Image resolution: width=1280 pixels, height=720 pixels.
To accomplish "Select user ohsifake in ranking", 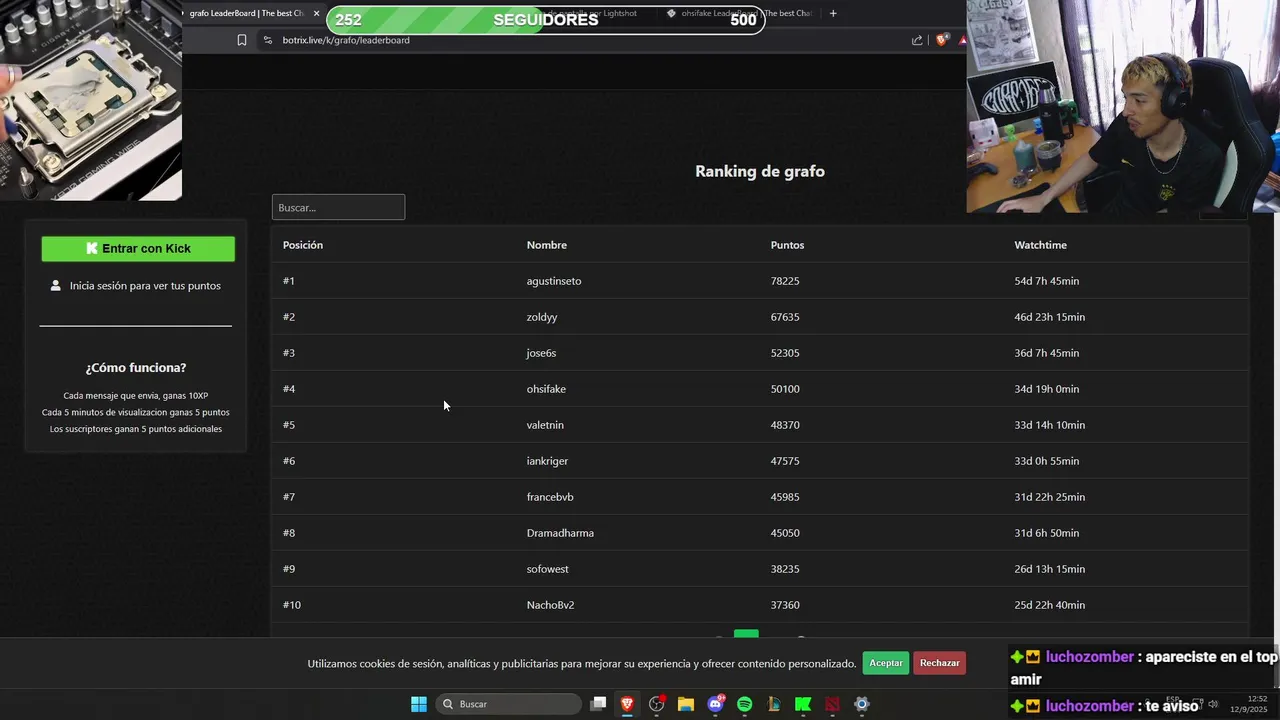I will [546, 389].
